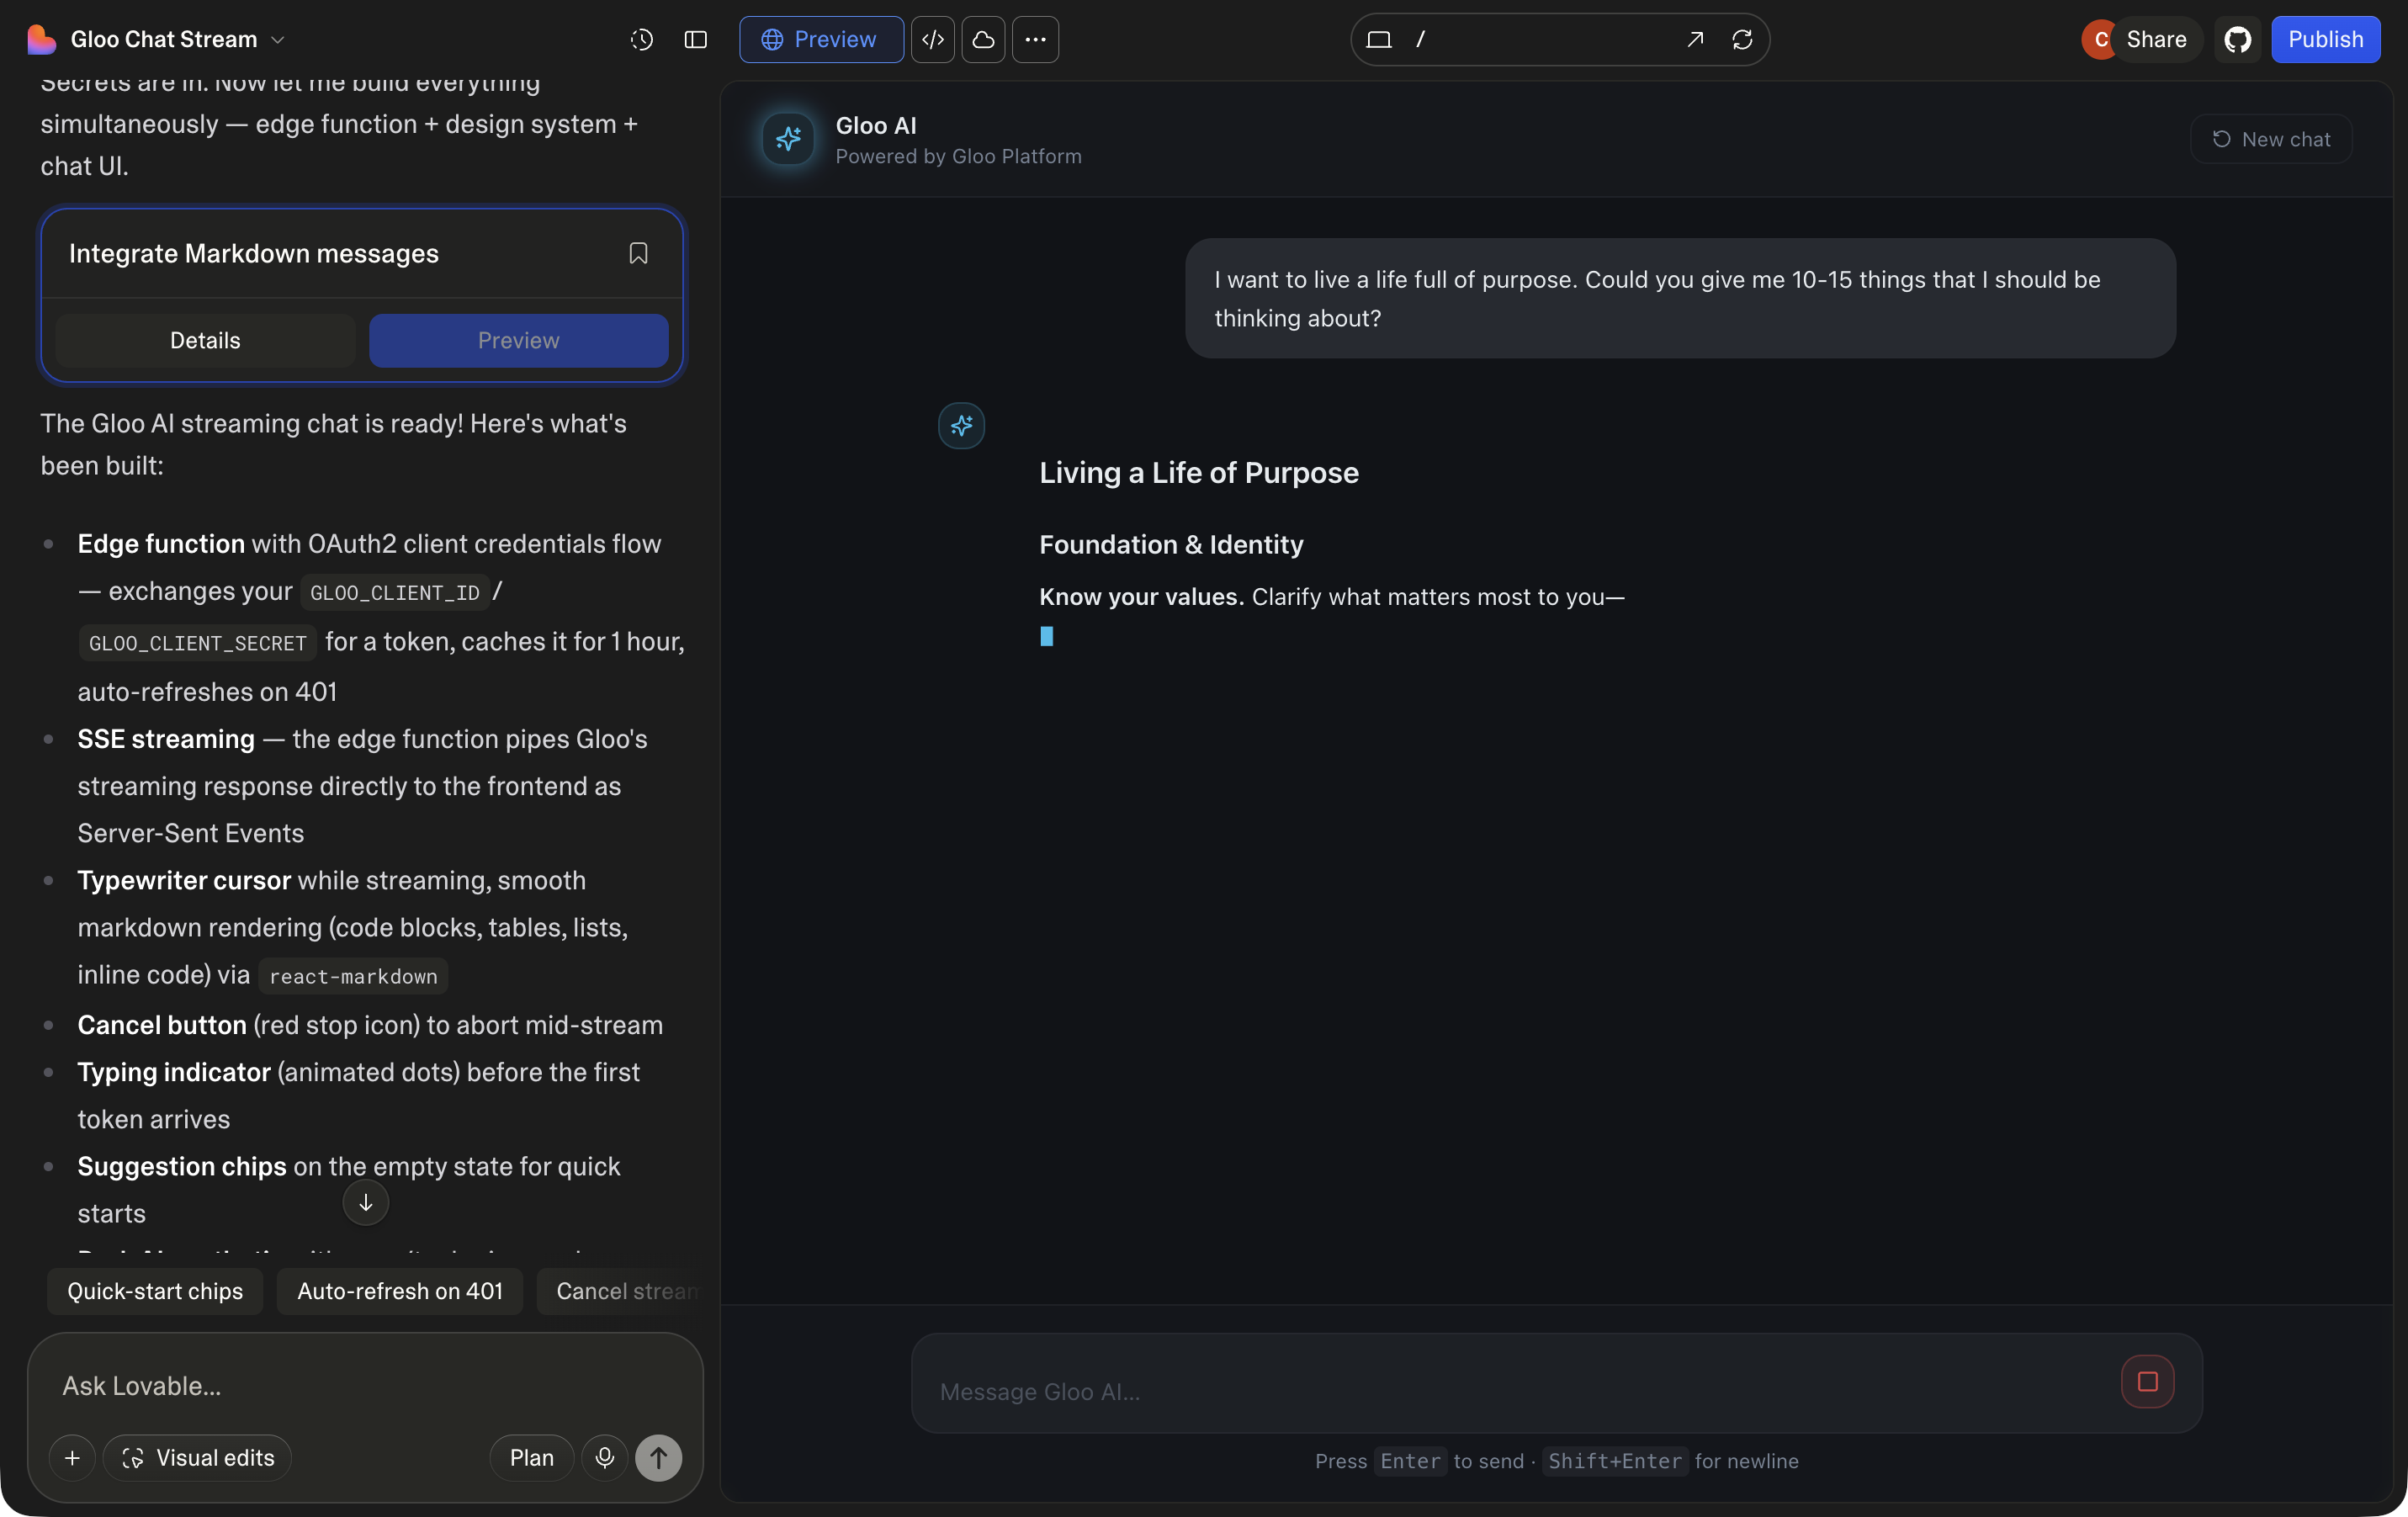Open the chat history icon
The width and height of the screenshot is (2408, 1517).
pyautogui.click(x=641, y=40)
